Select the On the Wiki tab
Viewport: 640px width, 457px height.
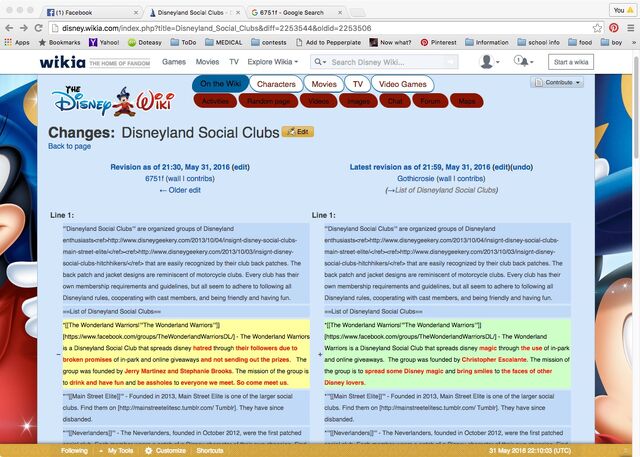[x=220, y=84]
